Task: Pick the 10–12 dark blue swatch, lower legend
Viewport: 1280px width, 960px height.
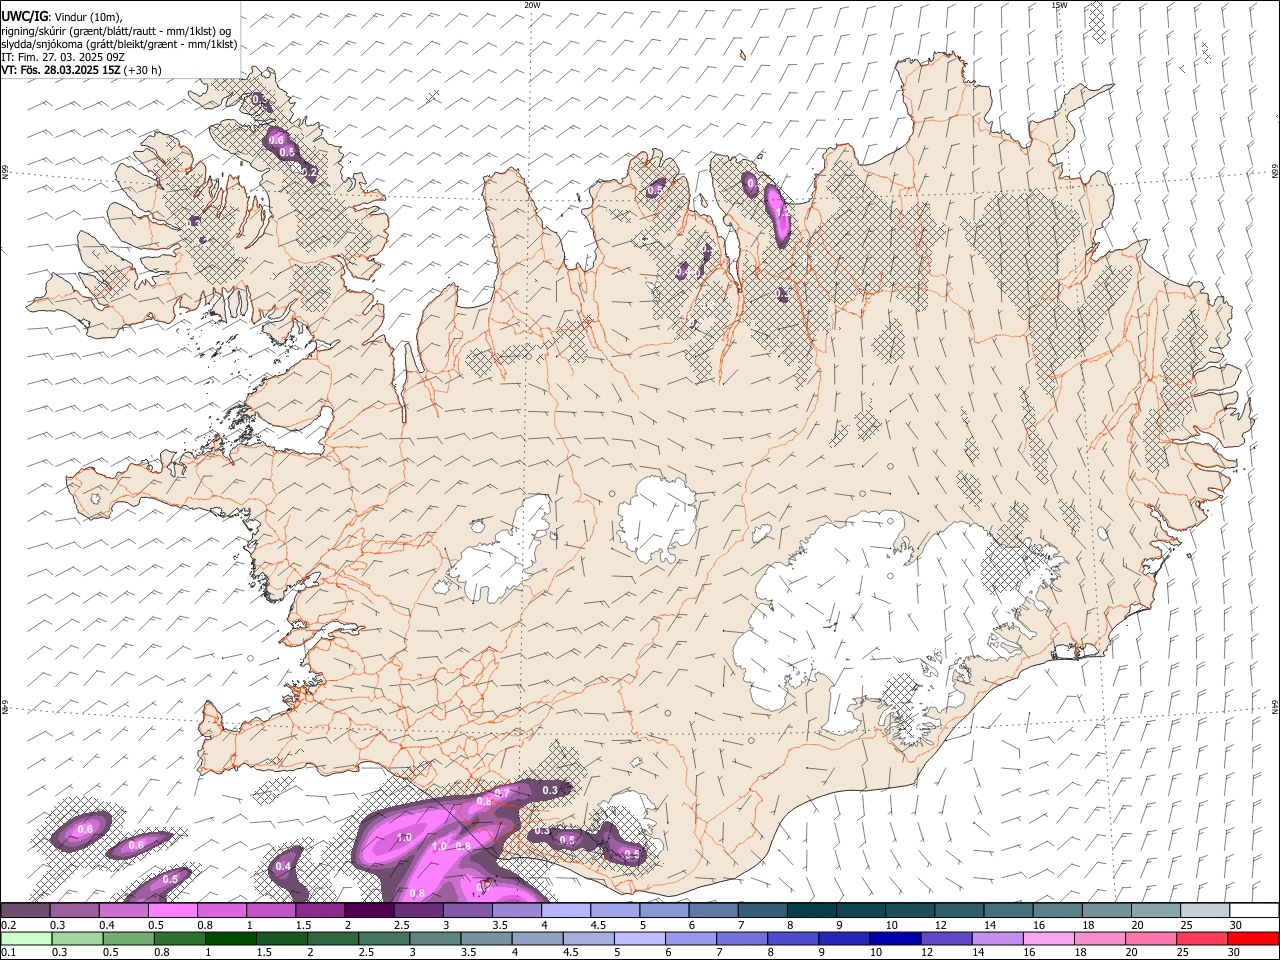Action: (895, 938)
